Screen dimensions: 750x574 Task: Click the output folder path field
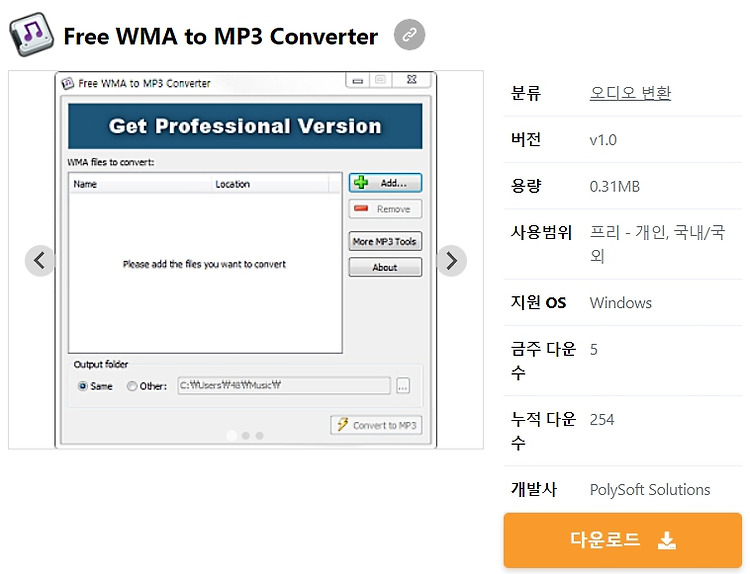[284, 386]
